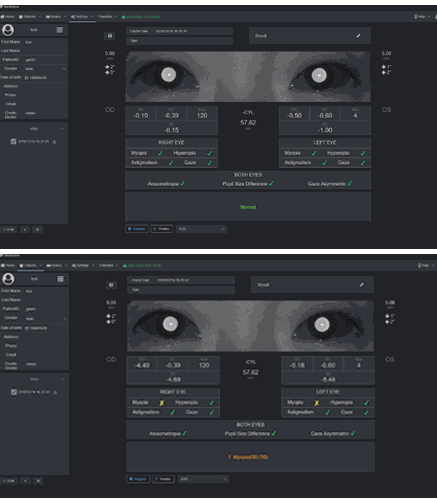The width and height of the screenshot is (437, 500).
Task: Open Help menu in the Normal-result window
Action: pos(421,17)
